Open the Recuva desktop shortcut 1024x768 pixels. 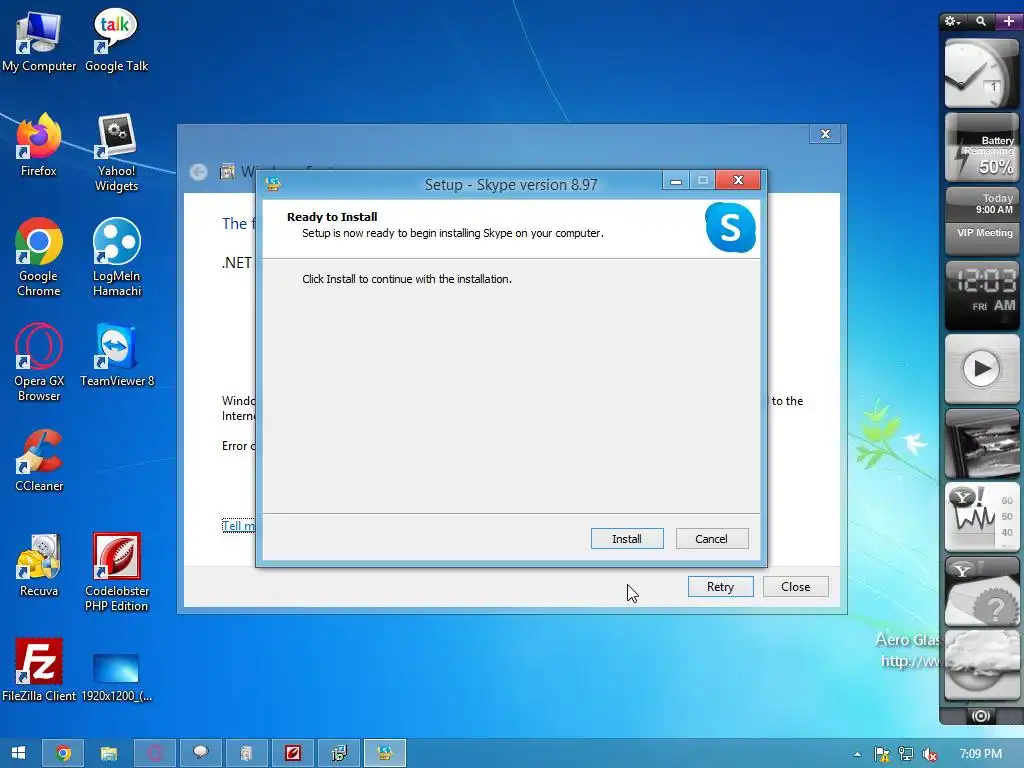pos(39,566)
